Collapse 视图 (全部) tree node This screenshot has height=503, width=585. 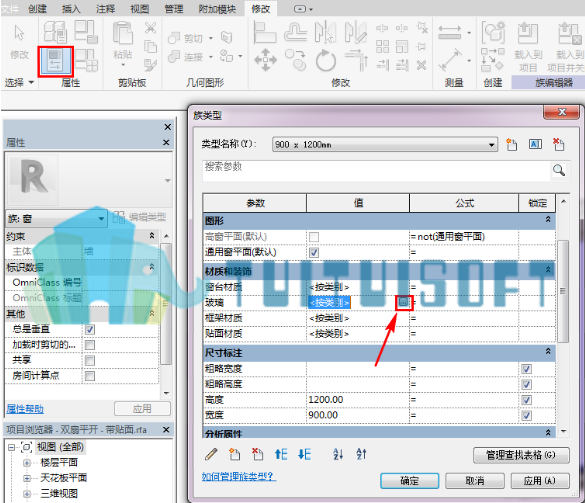point(12,447)
